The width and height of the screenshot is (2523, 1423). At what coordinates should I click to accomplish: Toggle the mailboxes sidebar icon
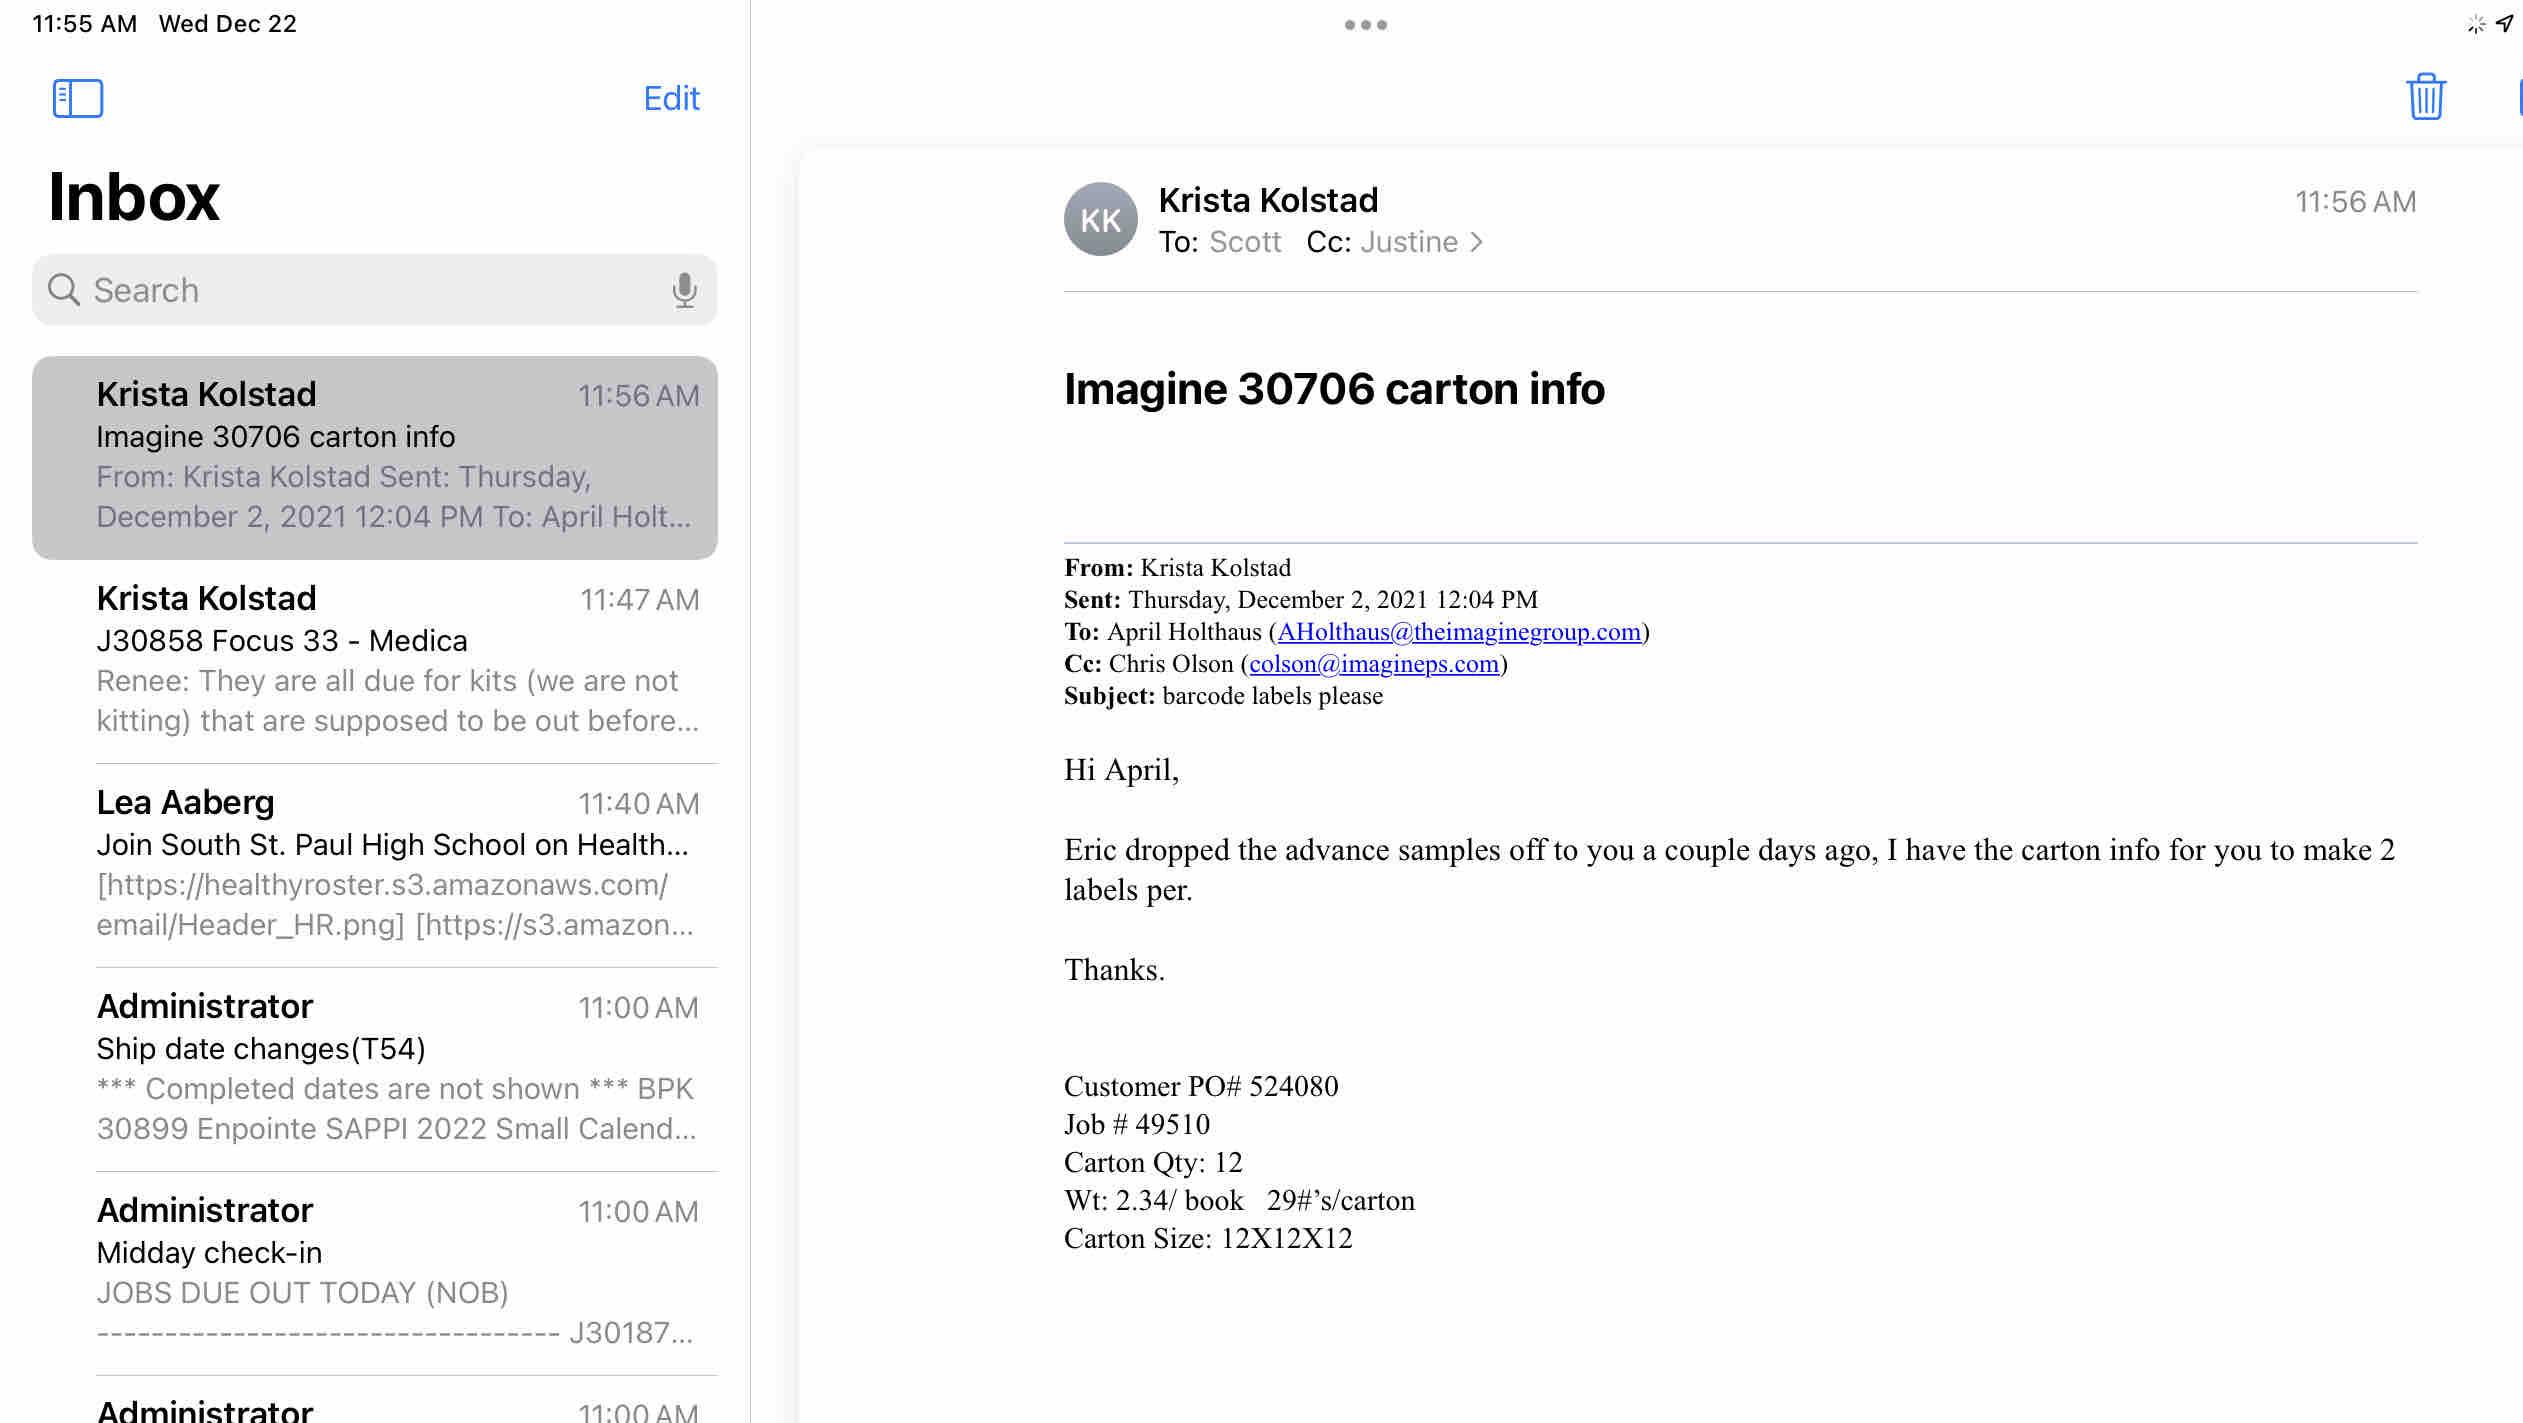tap(78, 98)
